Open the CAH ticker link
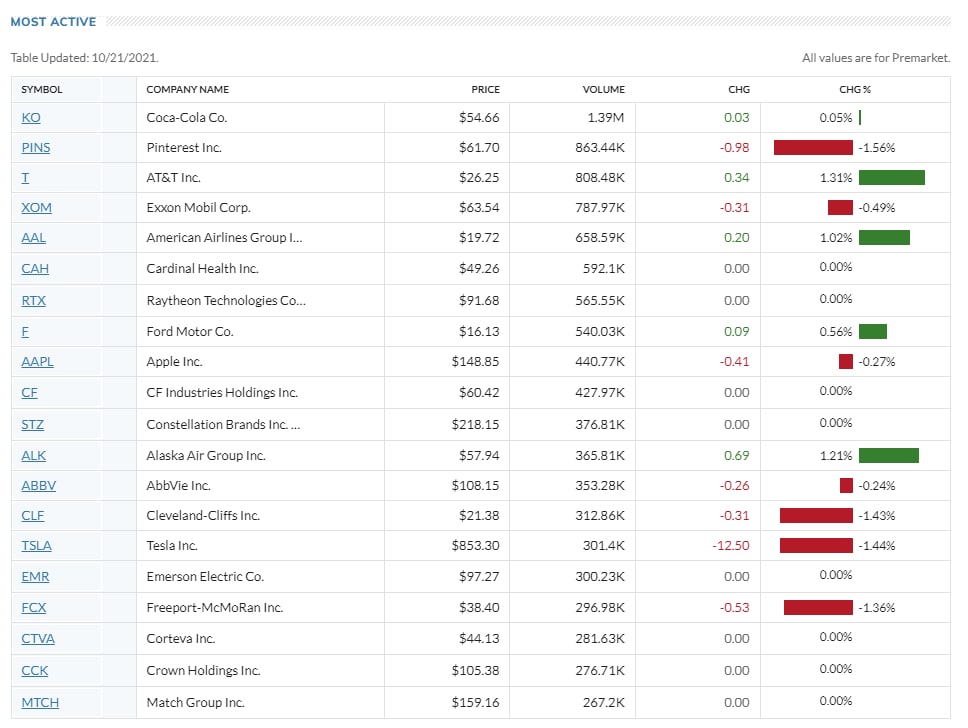 pos(35,269)
